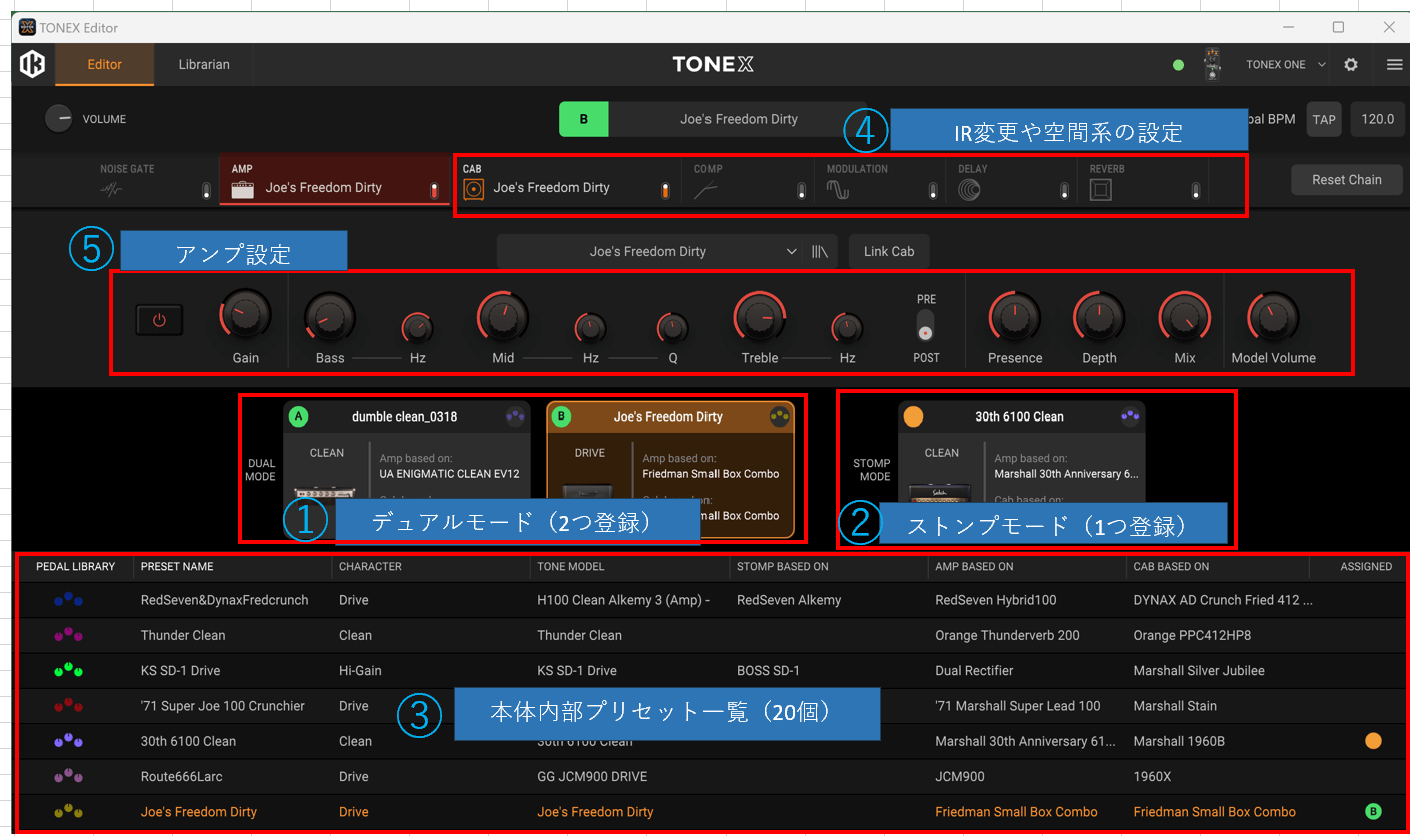
Task: Select the MODULATION chain block
Action: point(880,181)
